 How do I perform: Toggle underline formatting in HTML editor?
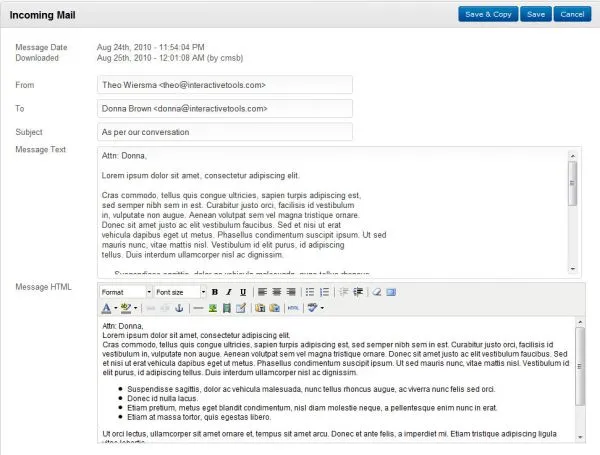click(242, 292)
